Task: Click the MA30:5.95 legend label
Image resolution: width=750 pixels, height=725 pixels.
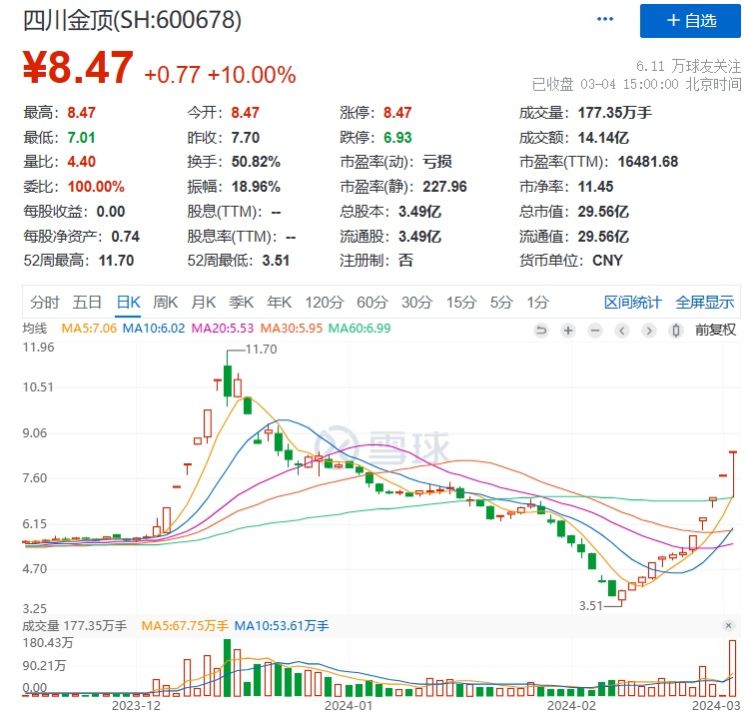Action: click(x=291, y=329)
